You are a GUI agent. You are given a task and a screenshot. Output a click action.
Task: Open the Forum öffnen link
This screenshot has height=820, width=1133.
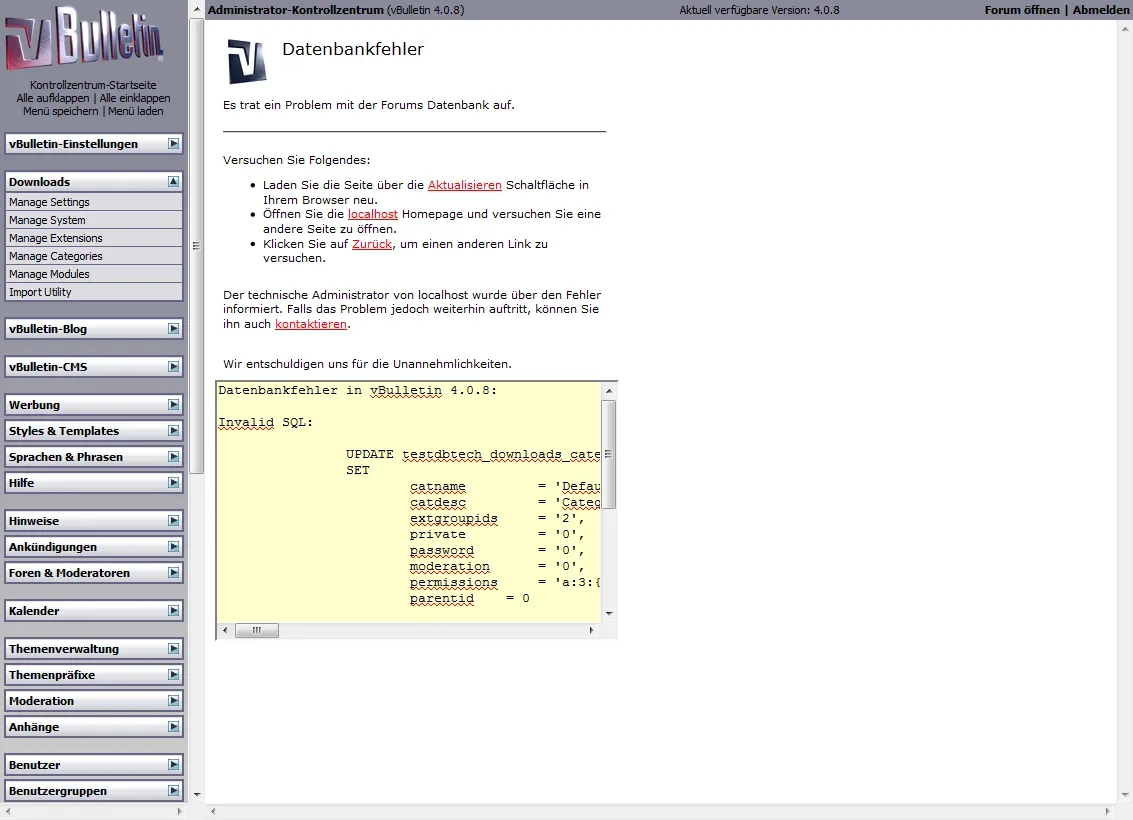coord(1022,10)
